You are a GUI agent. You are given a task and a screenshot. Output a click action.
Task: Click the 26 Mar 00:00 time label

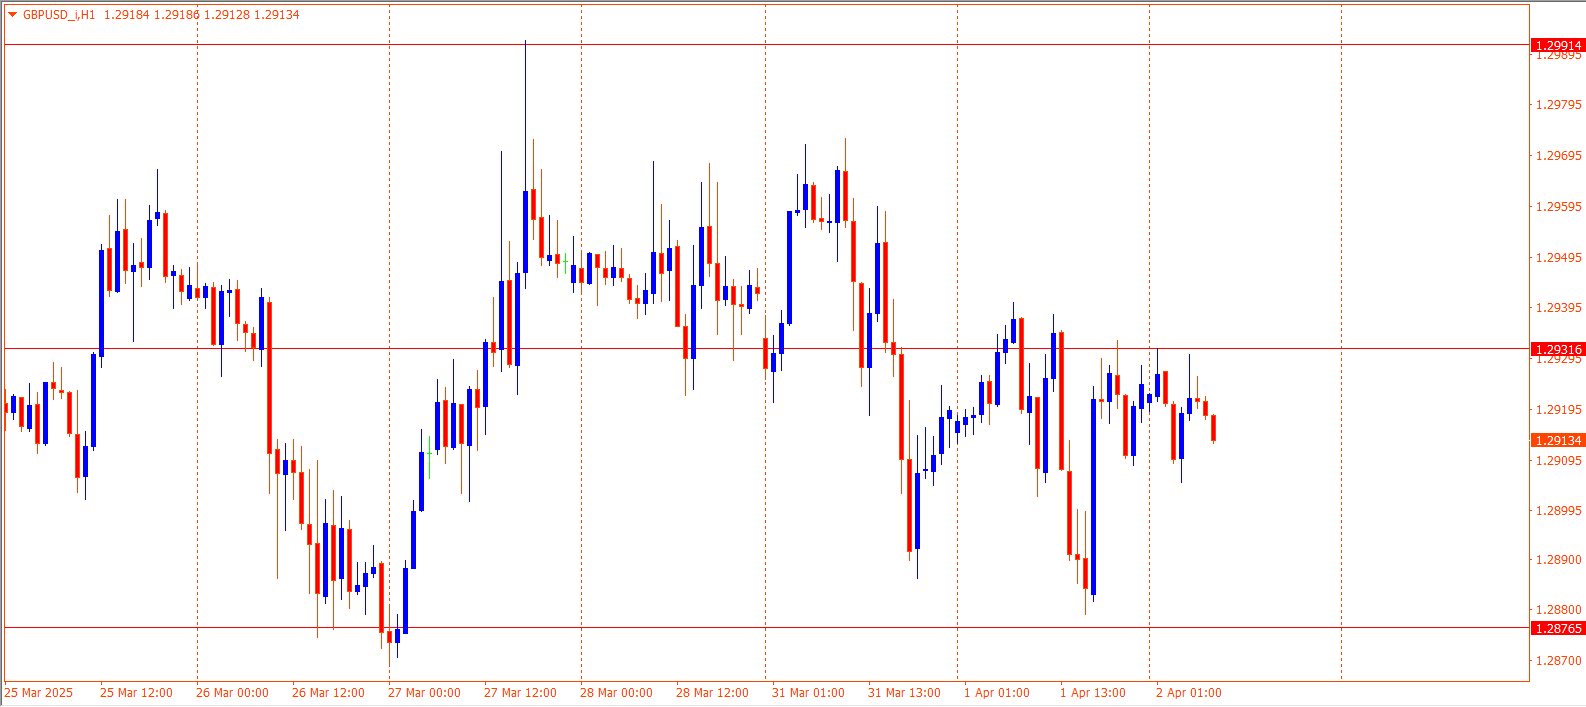pyautogui.click(x=232, y=693)
